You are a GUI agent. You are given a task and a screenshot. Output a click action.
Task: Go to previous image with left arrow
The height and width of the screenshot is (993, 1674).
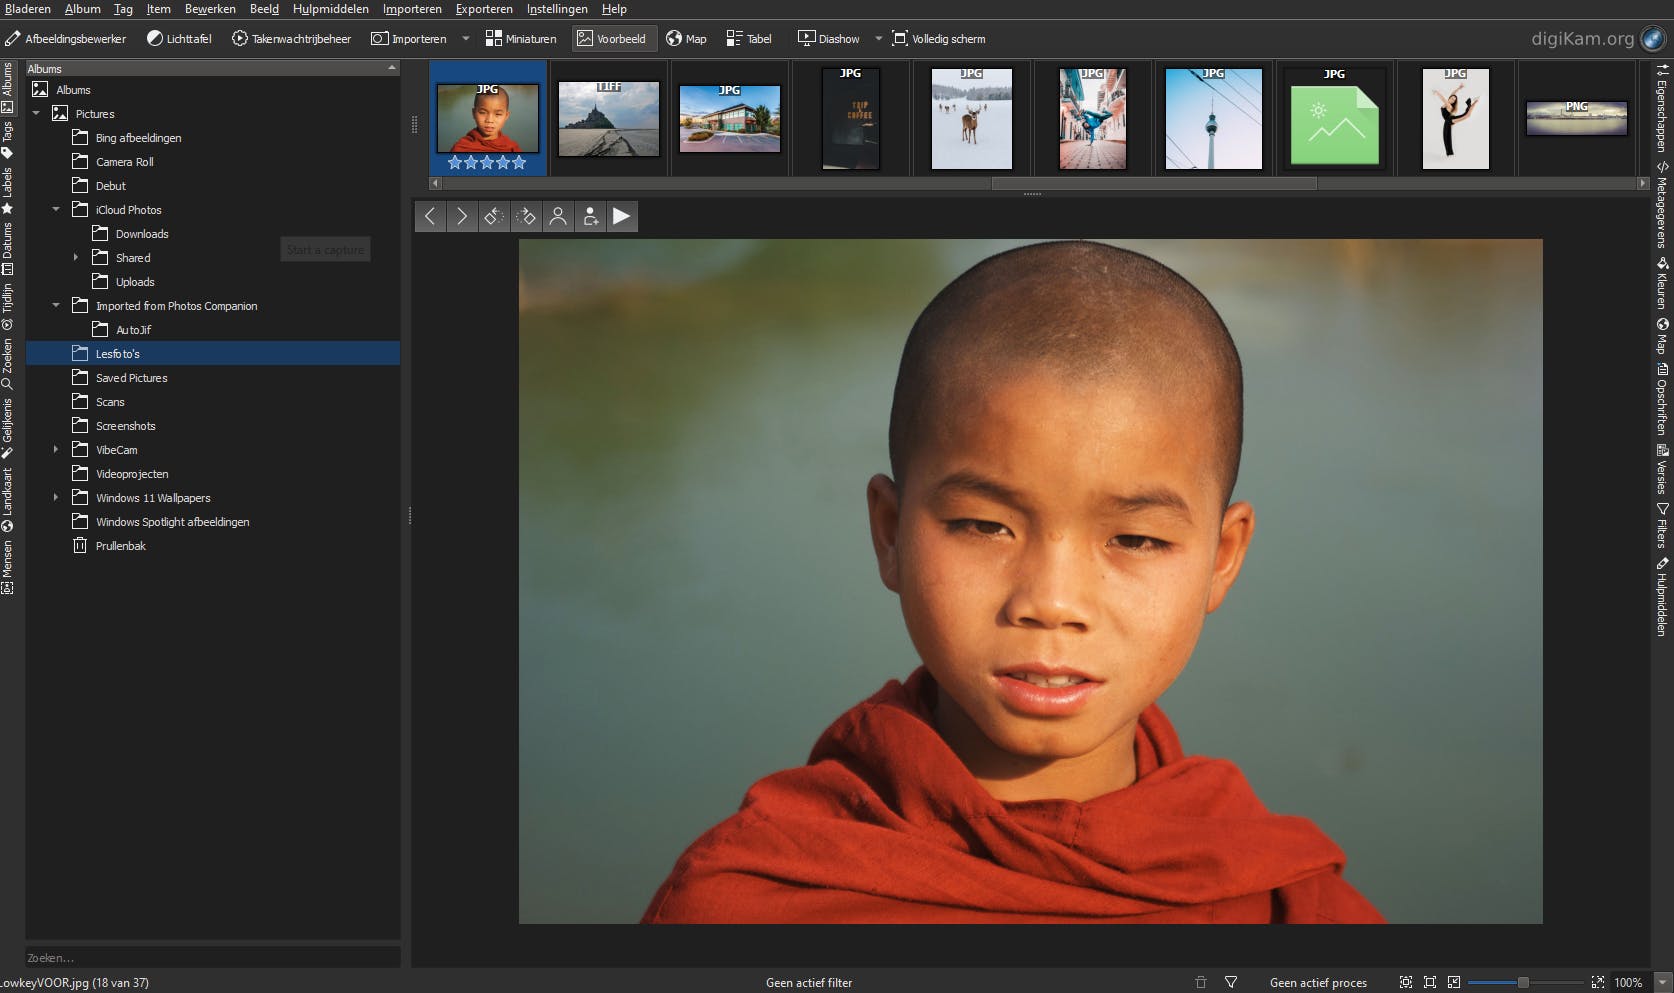pos(430,216)
